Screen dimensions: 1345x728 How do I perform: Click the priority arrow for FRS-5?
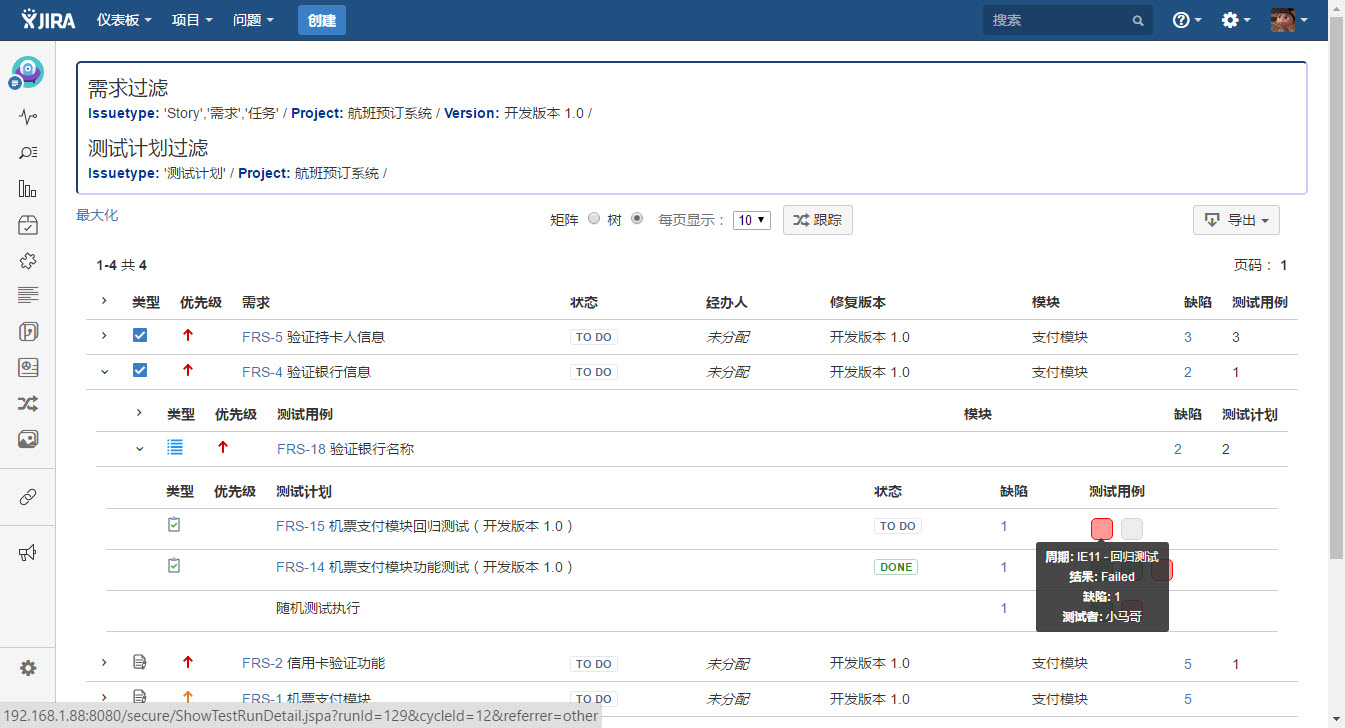187,336
